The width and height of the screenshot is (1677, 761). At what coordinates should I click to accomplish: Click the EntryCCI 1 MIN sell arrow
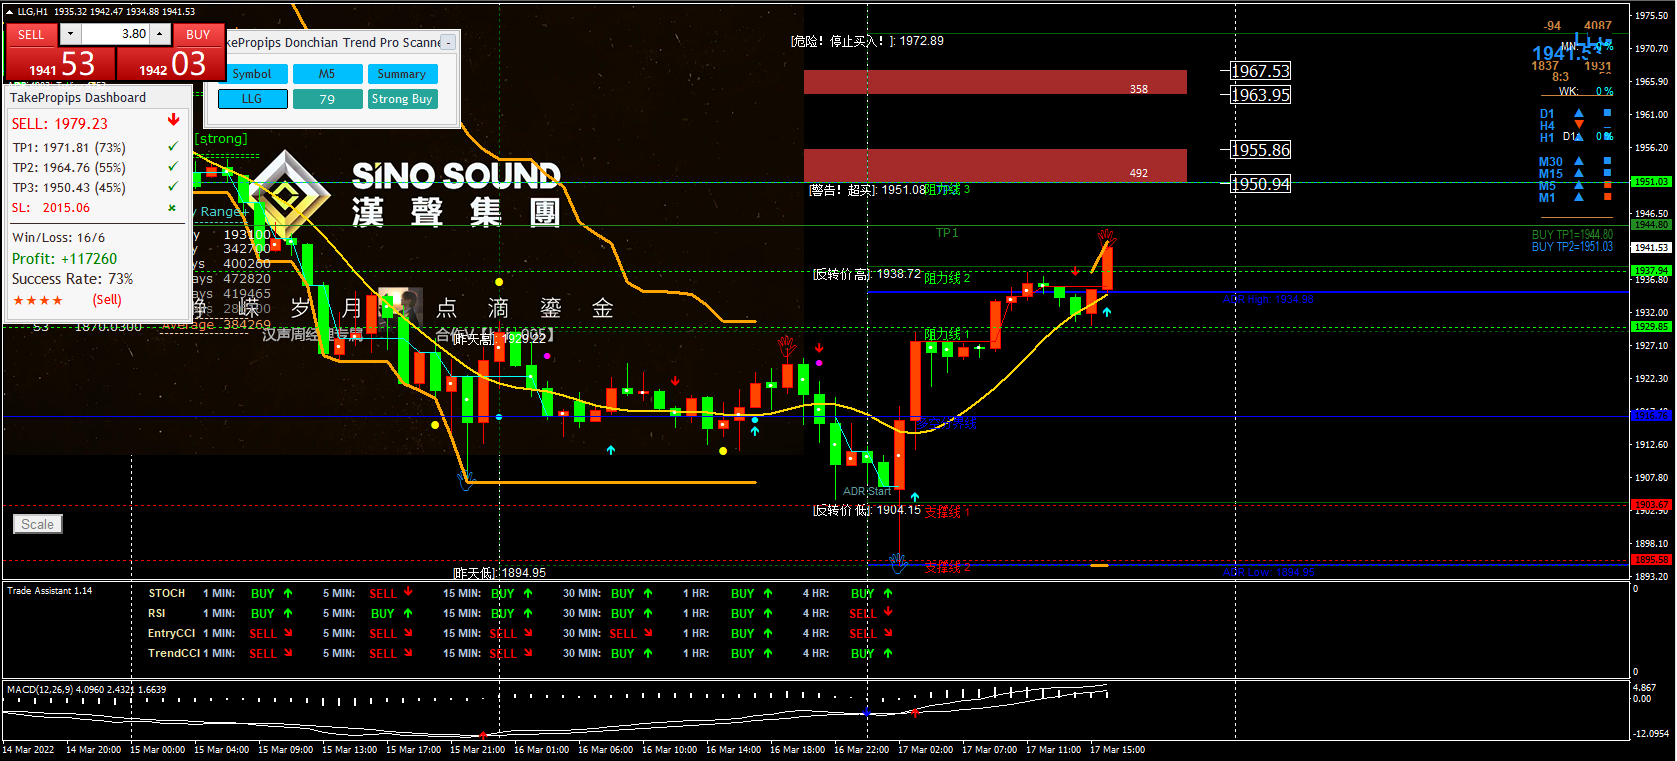coord(288,633)
